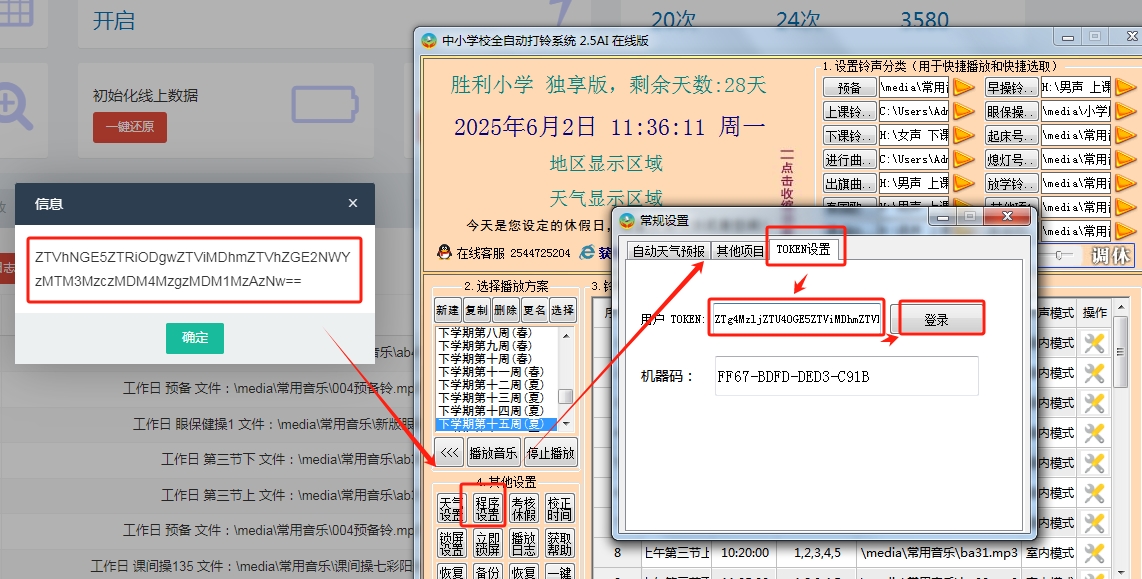
Task: Click the 删除 plan button
Action: tap(505, 310)
